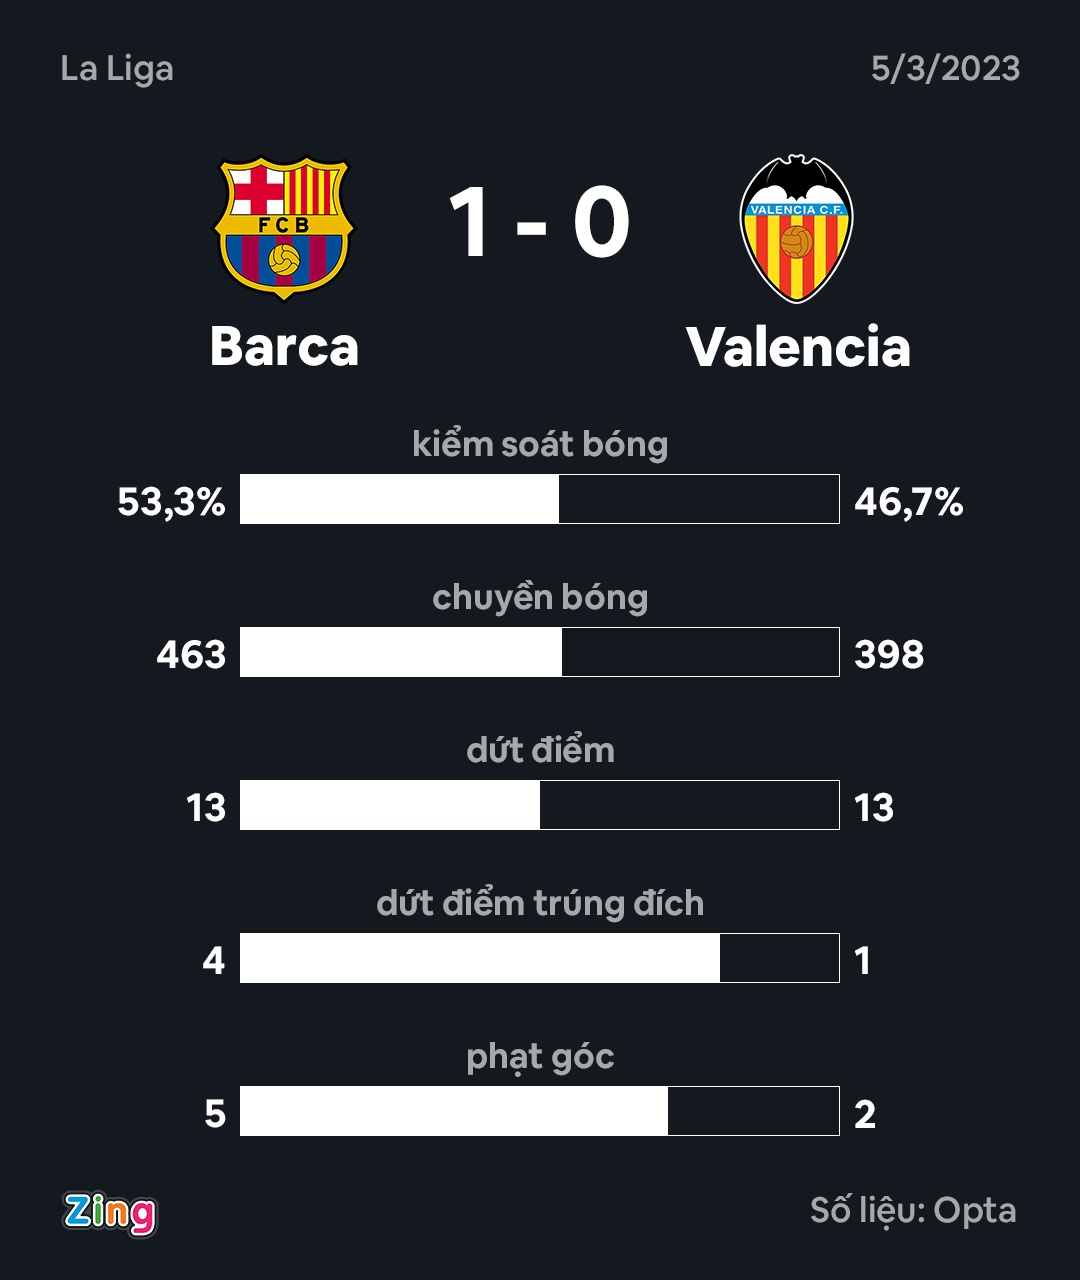Click the Valencia CF crest logo

pos(796,229)
